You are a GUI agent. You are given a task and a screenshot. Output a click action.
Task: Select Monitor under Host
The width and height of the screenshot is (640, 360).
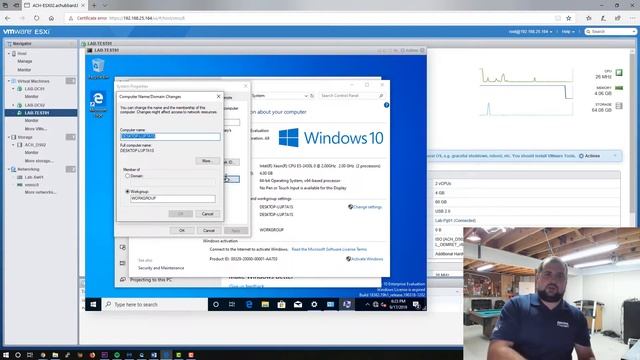24,70
